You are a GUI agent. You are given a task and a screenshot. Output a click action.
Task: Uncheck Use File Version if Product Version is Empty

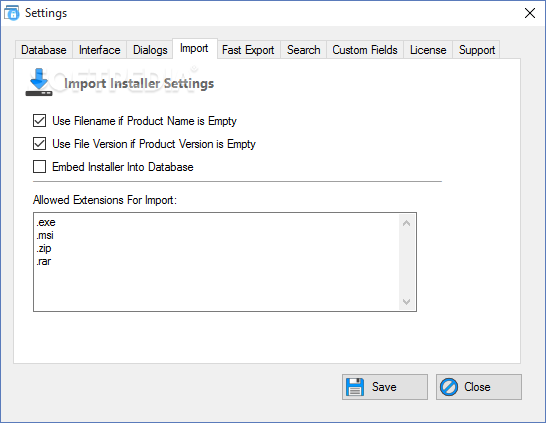pos(39,144)
